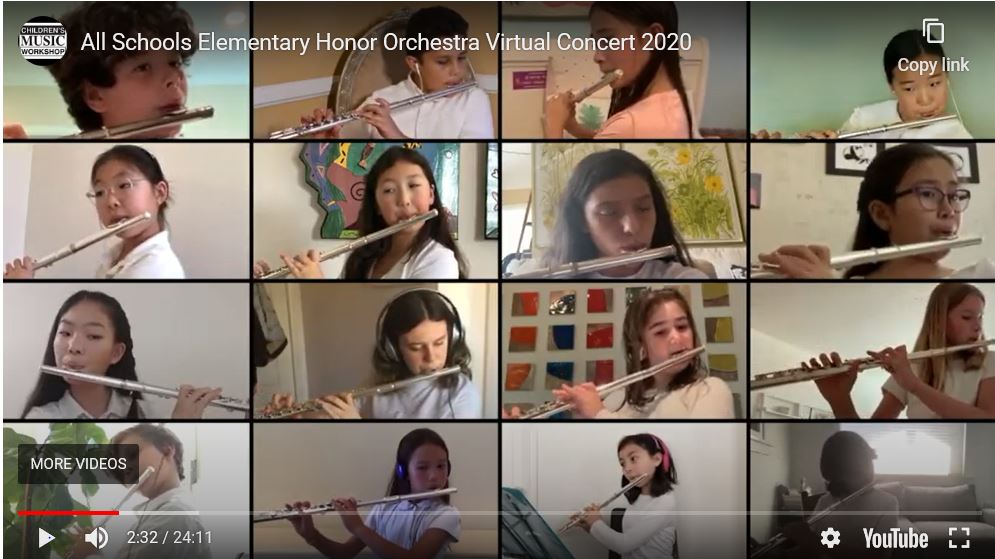Play the video

46,538
